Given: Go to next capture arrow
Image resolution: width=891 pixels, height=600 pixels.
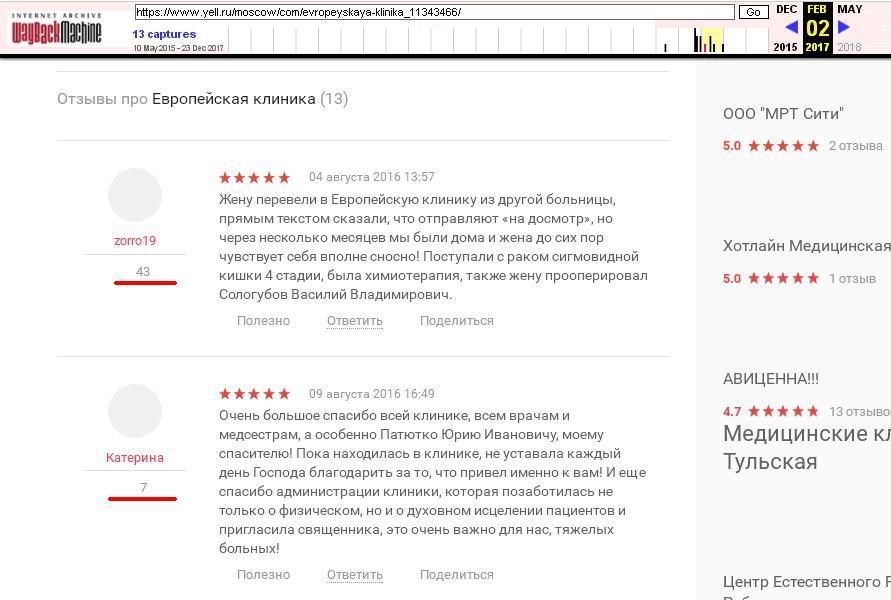Looking at the screenshot, I should pyautogui.click(x=844, y=28).
